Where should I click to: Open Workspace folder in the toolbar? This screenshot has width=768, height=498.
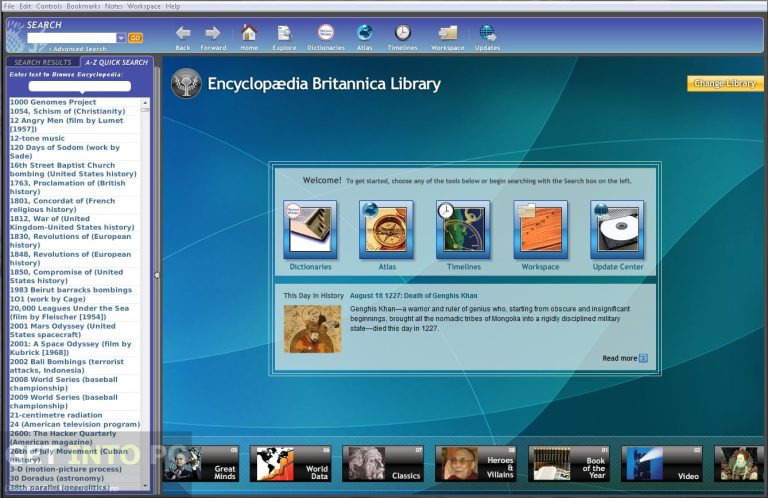coord(448,37)
